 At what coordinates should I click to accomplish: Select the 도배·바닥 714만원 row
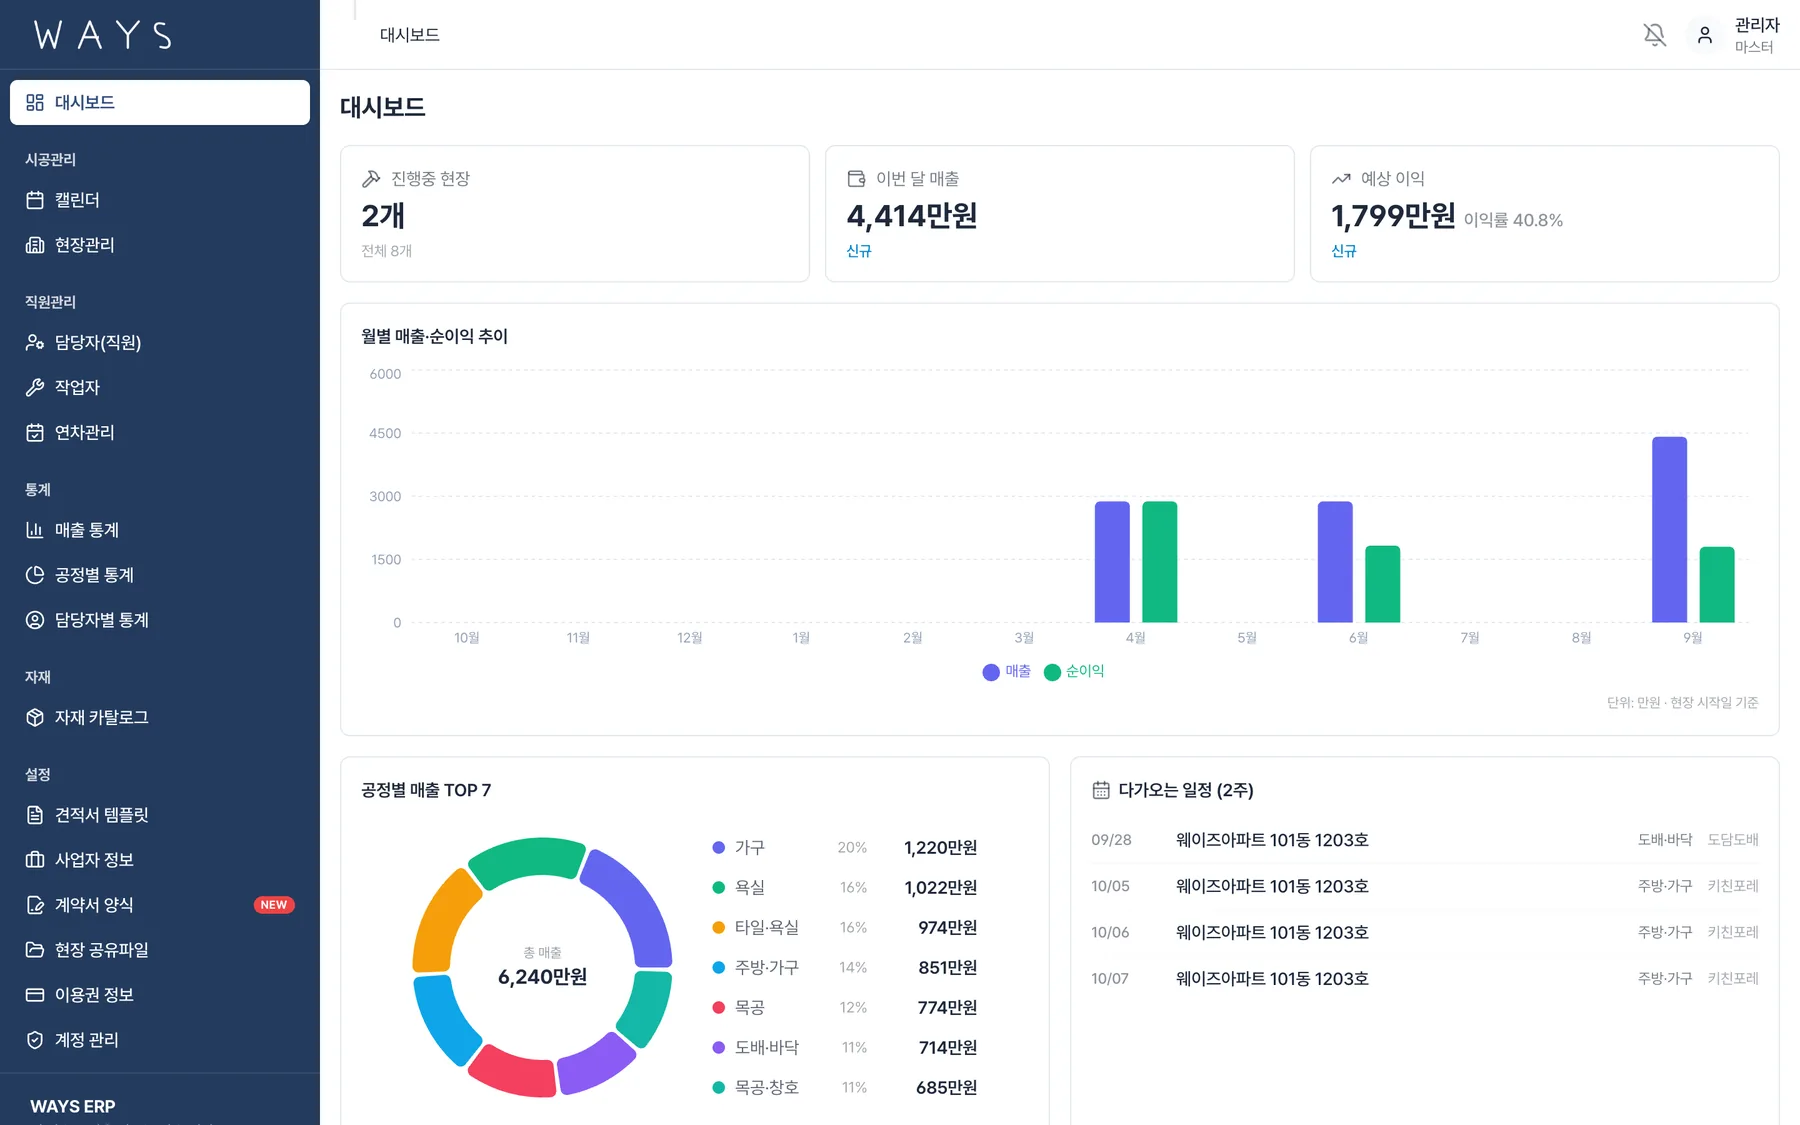pyautogui.click(x=845, y=1048)
